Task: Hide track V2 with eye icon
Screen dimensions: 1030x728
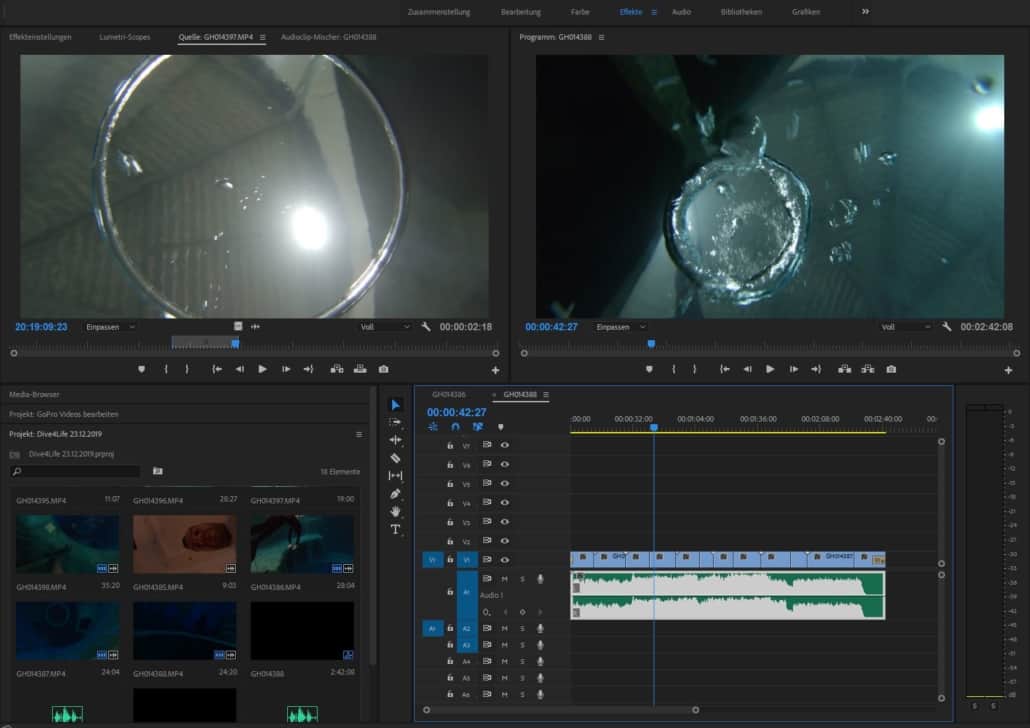Action: [x=504, y=541]
